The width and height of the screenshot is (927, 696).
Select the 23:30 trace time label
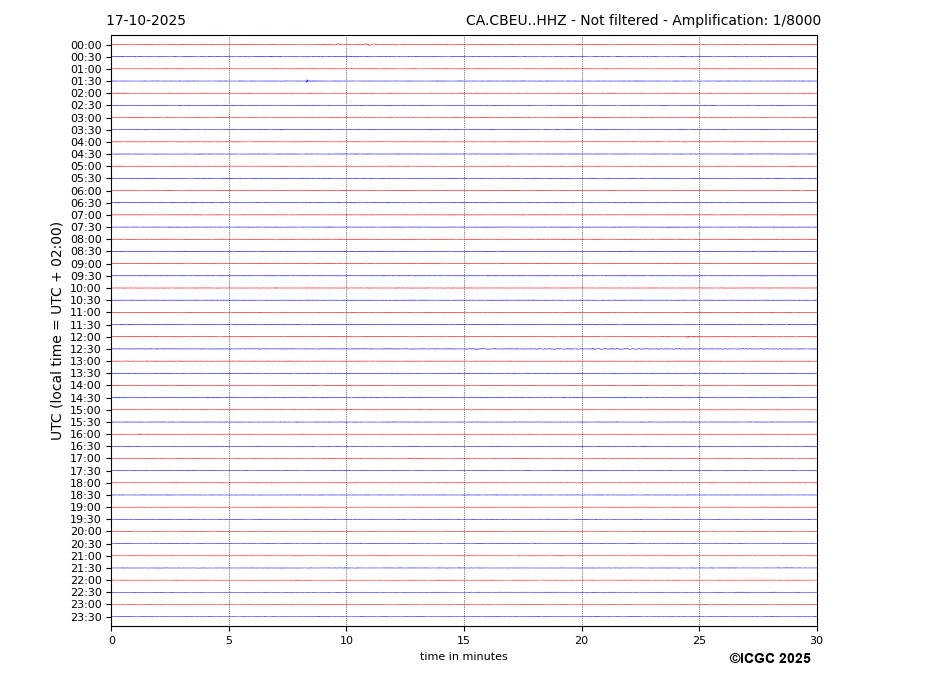pyautogui.click(x=86, y=617)
